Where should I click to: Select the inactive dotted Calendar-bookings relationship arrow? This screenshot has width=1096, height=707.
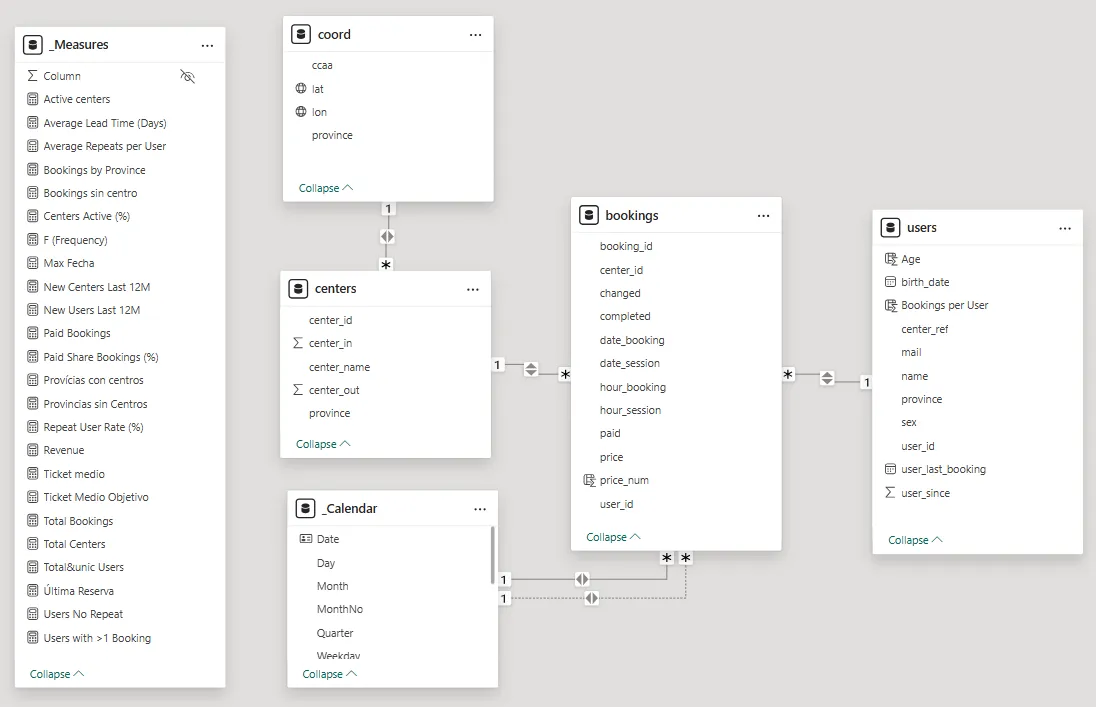[591, 598]
